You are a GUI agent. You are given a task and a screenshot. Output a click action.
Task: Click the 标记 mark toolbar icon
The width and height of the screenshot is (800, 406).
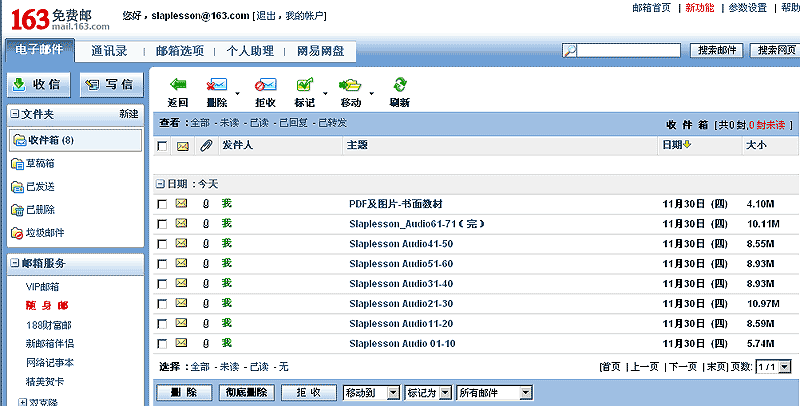[x=305, y=86]
